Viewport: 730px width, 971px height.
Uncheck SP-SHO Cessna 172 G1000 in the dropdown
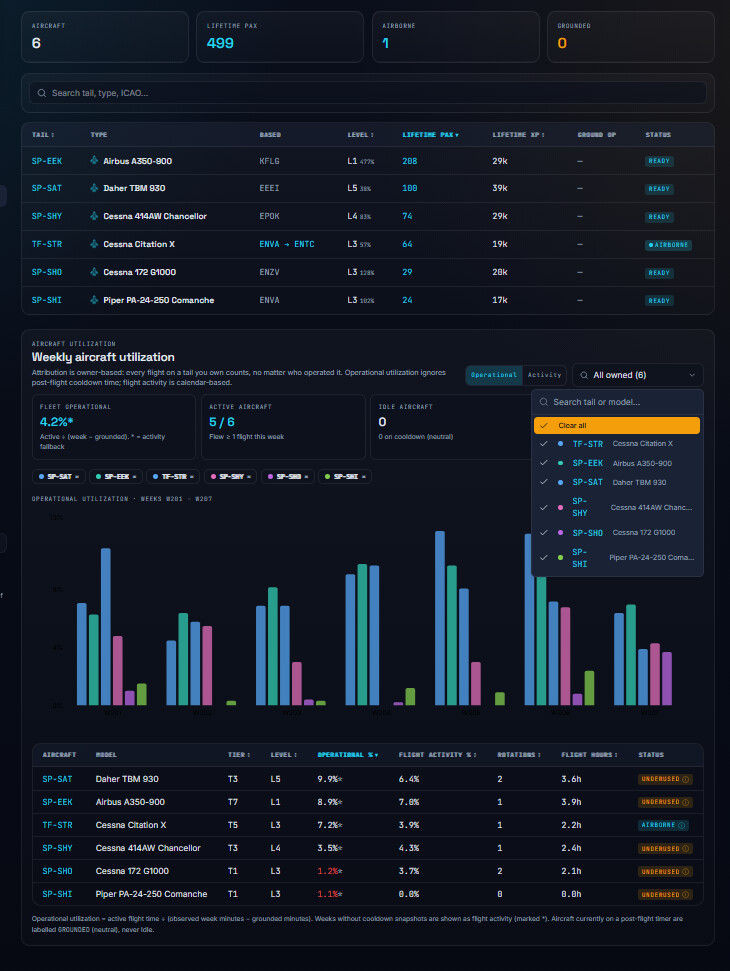pyautogui.click(x=617, y=533)
